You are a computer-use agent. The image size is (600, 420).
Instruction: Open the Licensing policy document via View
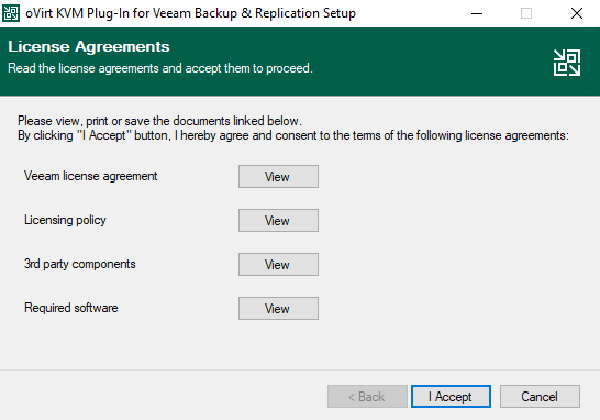click(x=278, y=220)
